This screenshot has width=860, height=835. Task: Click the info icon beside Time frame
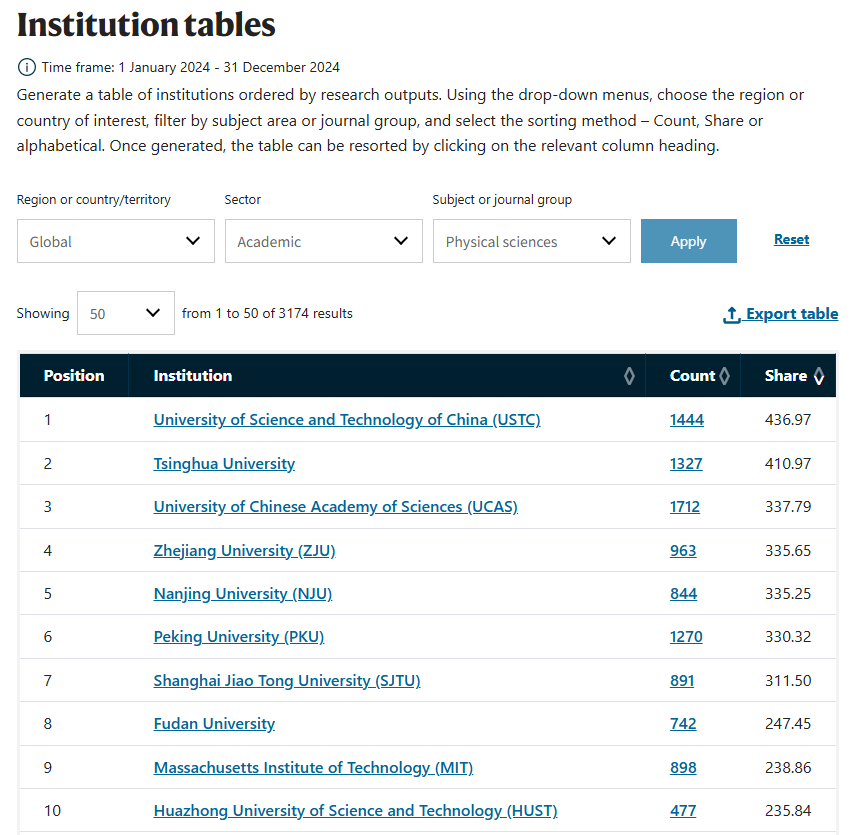coord(26,68)
